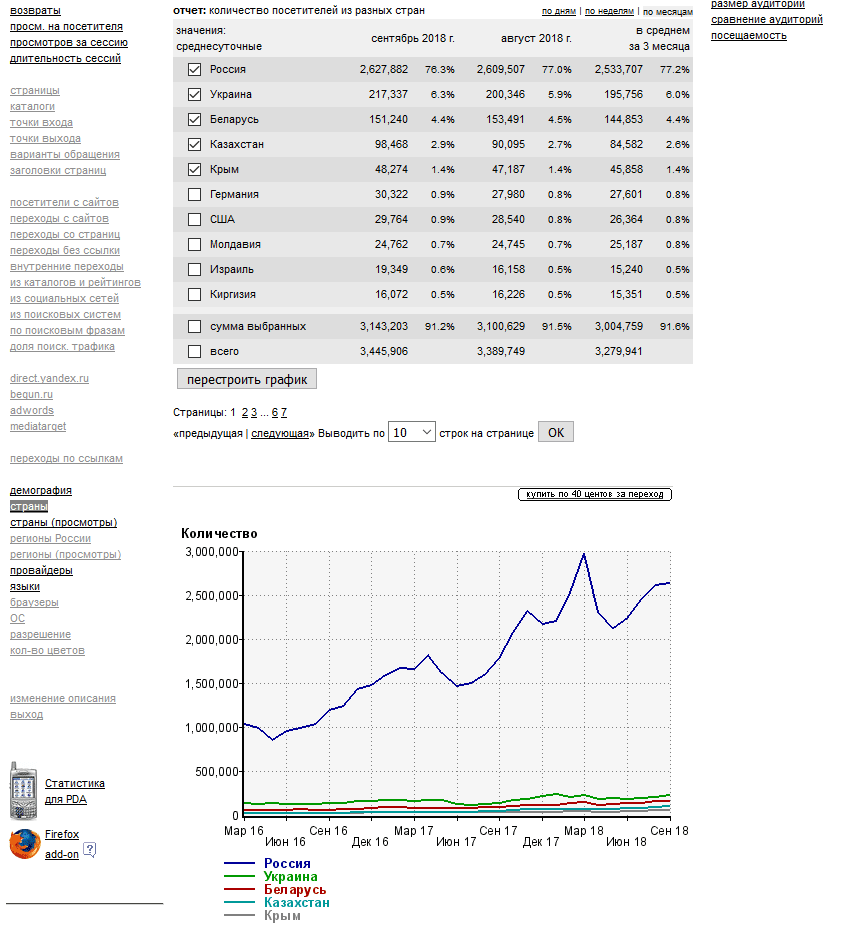Image resolution: width=844 pixels, height=926 pixels.
Task: Open the провайдеры report in sidebar
Action: (x=41, y=571)
